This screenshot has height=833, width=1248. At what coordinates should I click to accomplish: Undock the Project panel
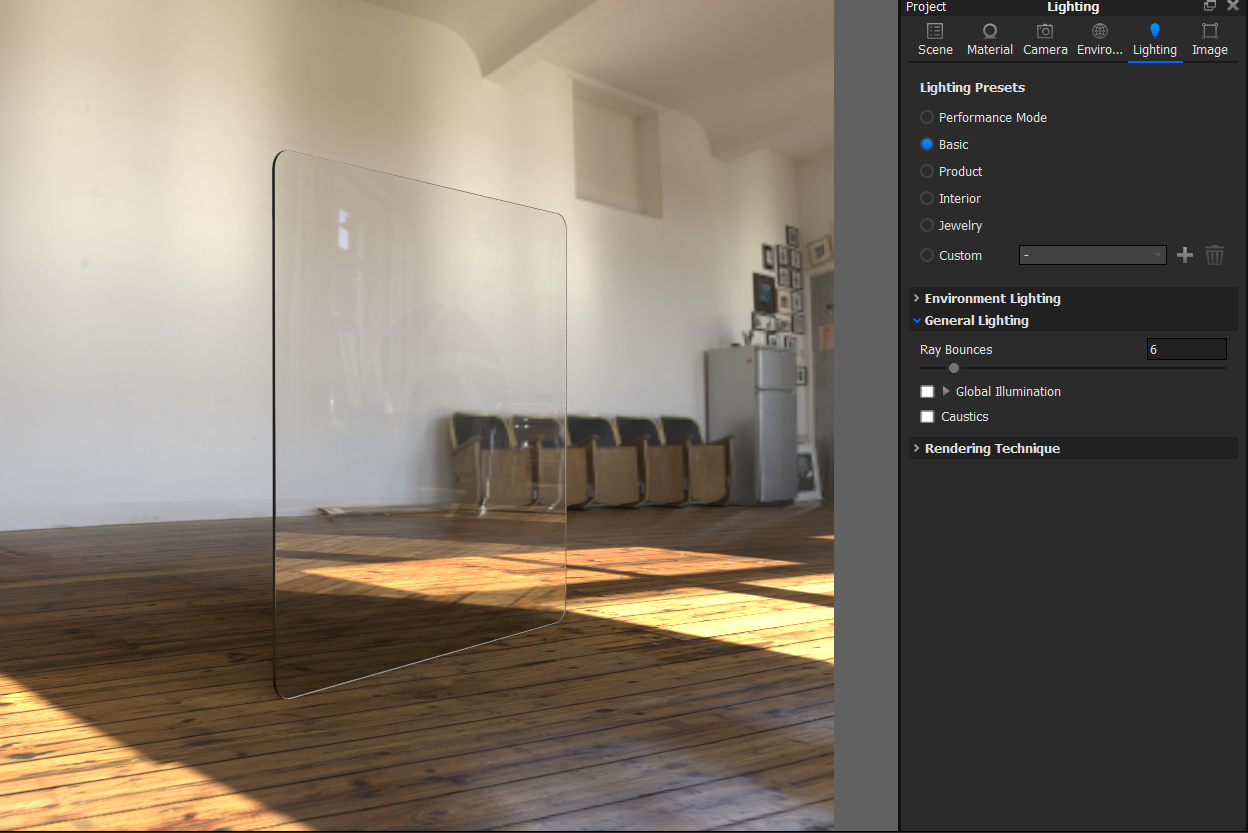1210,6
